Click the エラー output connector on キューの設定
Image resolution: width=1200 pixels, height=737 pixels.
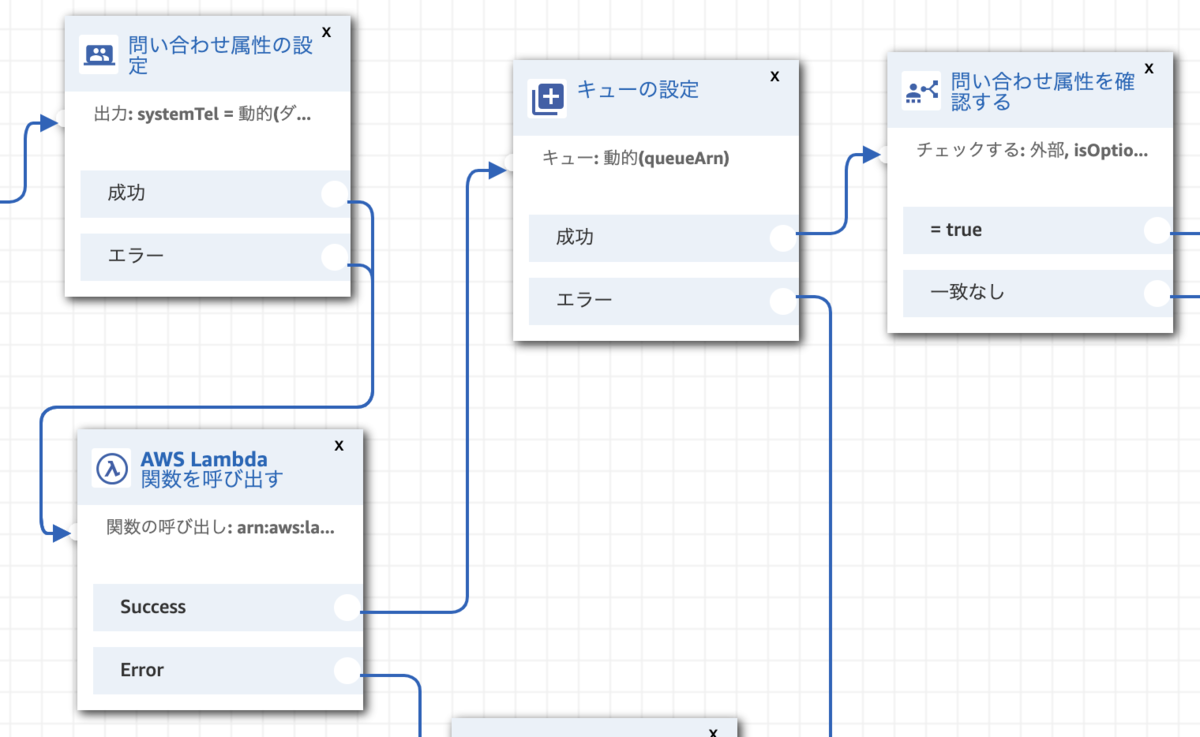(x=781, y=300)
